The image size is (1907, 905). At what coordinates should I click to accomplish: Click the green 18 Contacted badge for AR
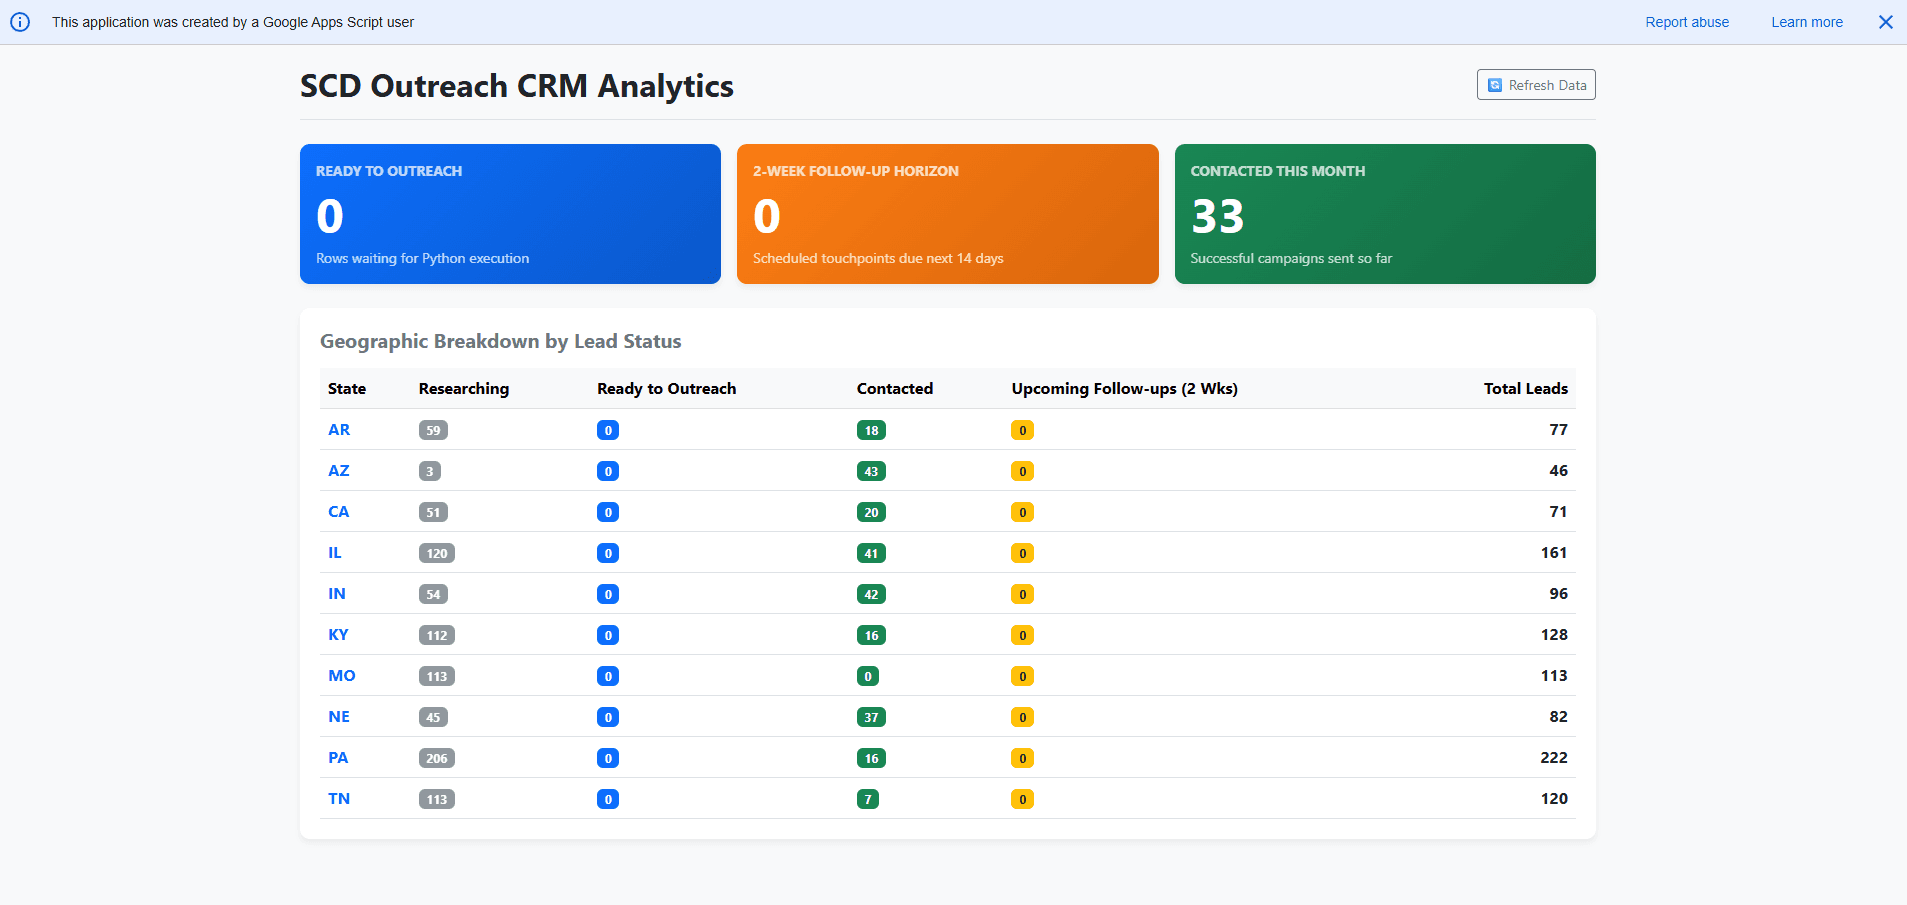[871, 430]
